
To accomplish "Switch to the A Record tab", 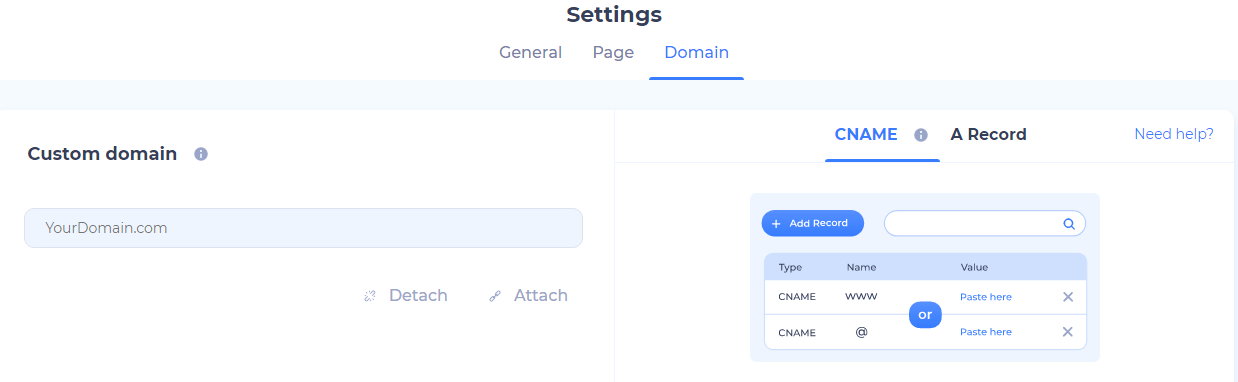I will tap(988, 134).
